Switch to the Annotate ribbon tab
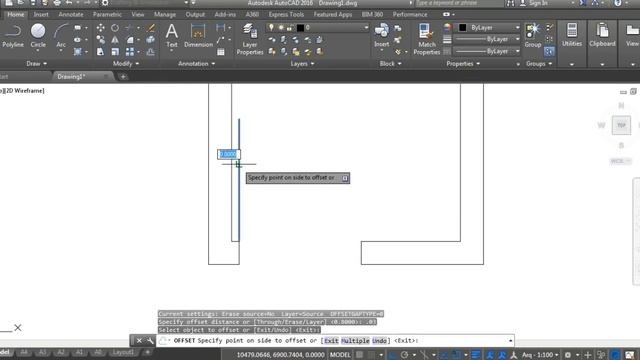The height and width of the screenshot is (360, 640). (x=71, y=14)
